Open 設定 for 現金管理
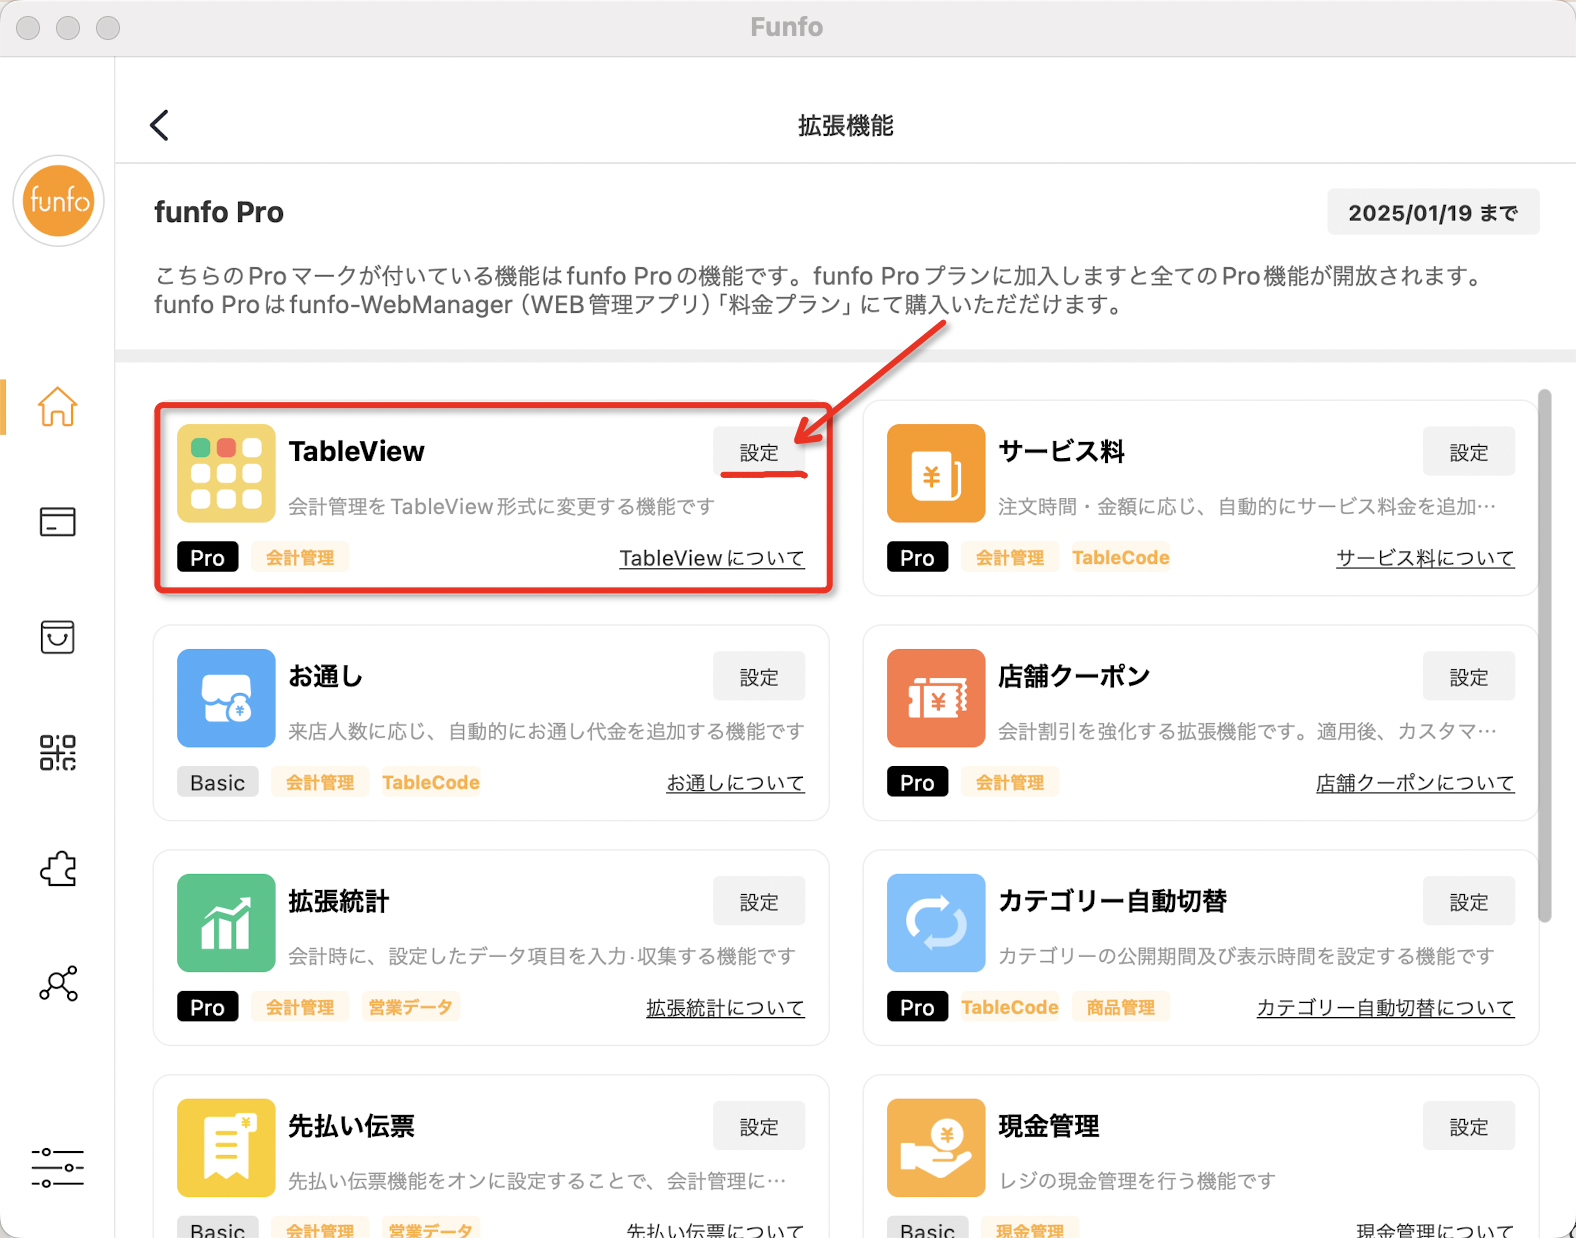 point(1469,1127)
